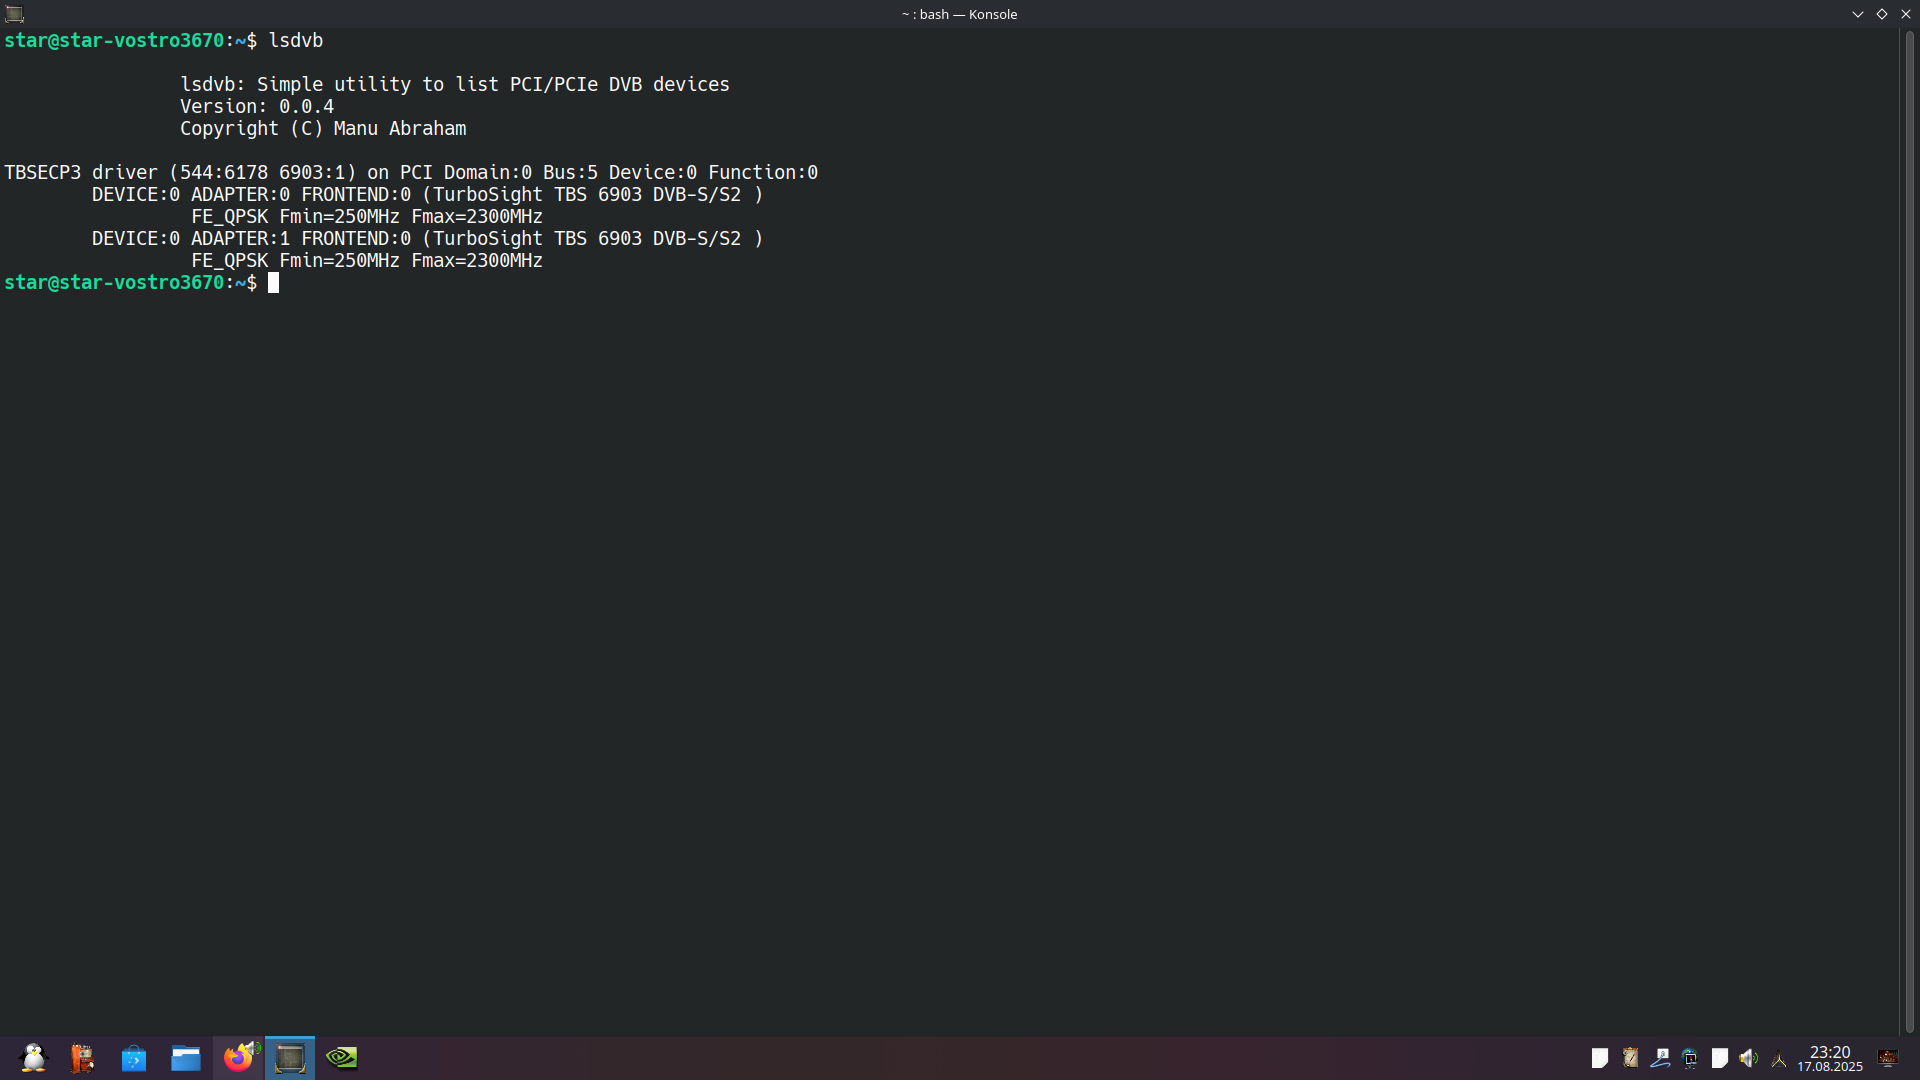Click the "ADAPTER:0" device line
The height and width of the screenshot is (1080, 1920).
coord(428,194)
